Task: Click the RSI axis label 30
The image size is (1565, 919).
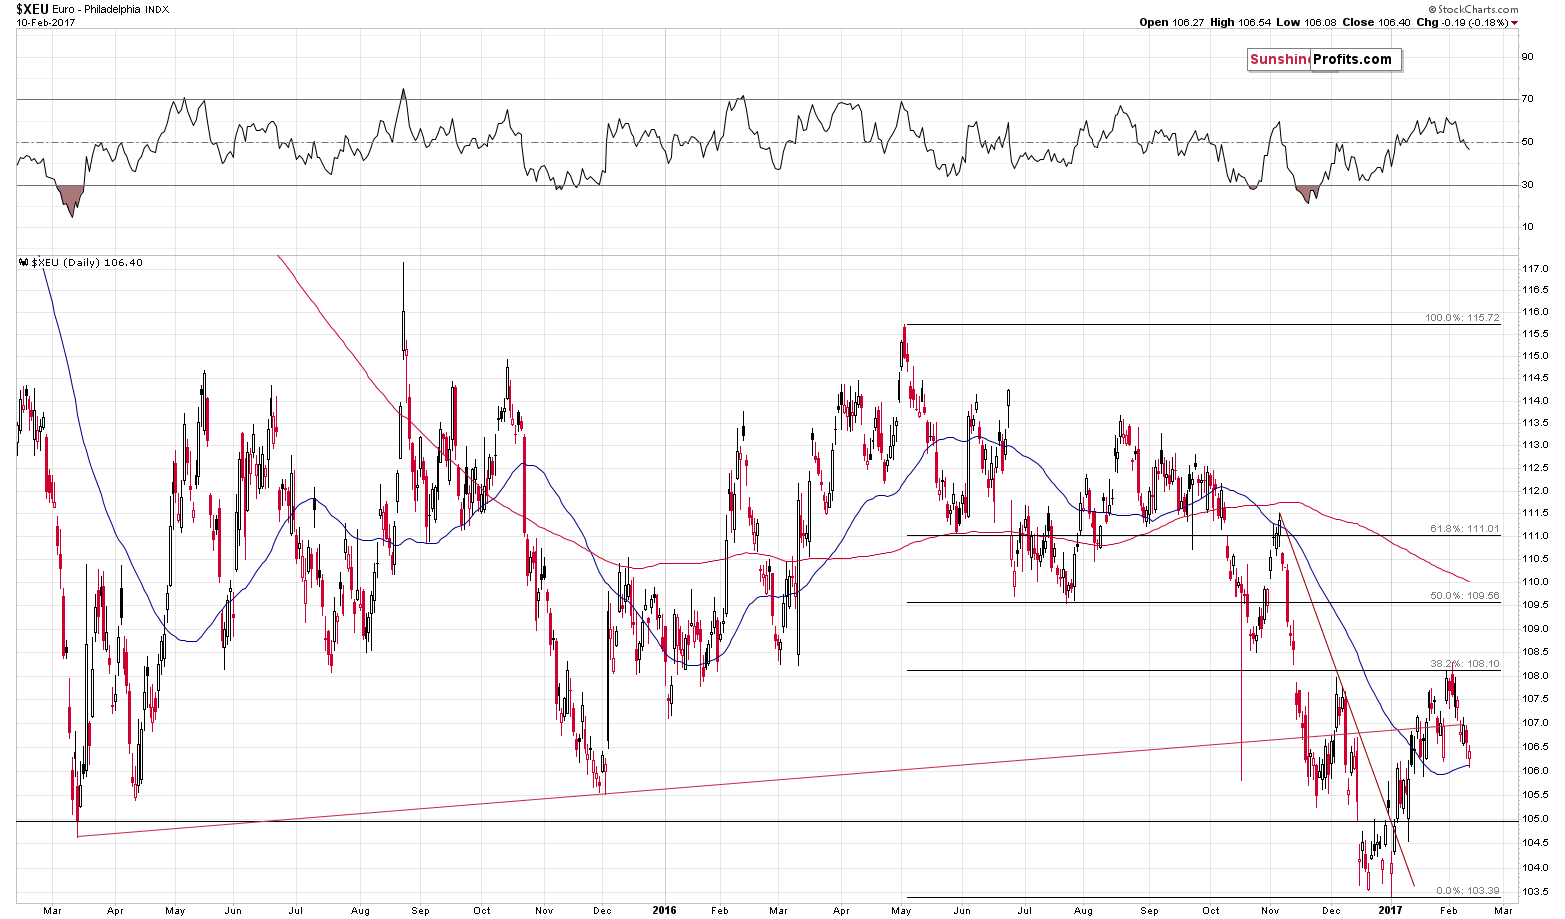Action: [1527, 185]
